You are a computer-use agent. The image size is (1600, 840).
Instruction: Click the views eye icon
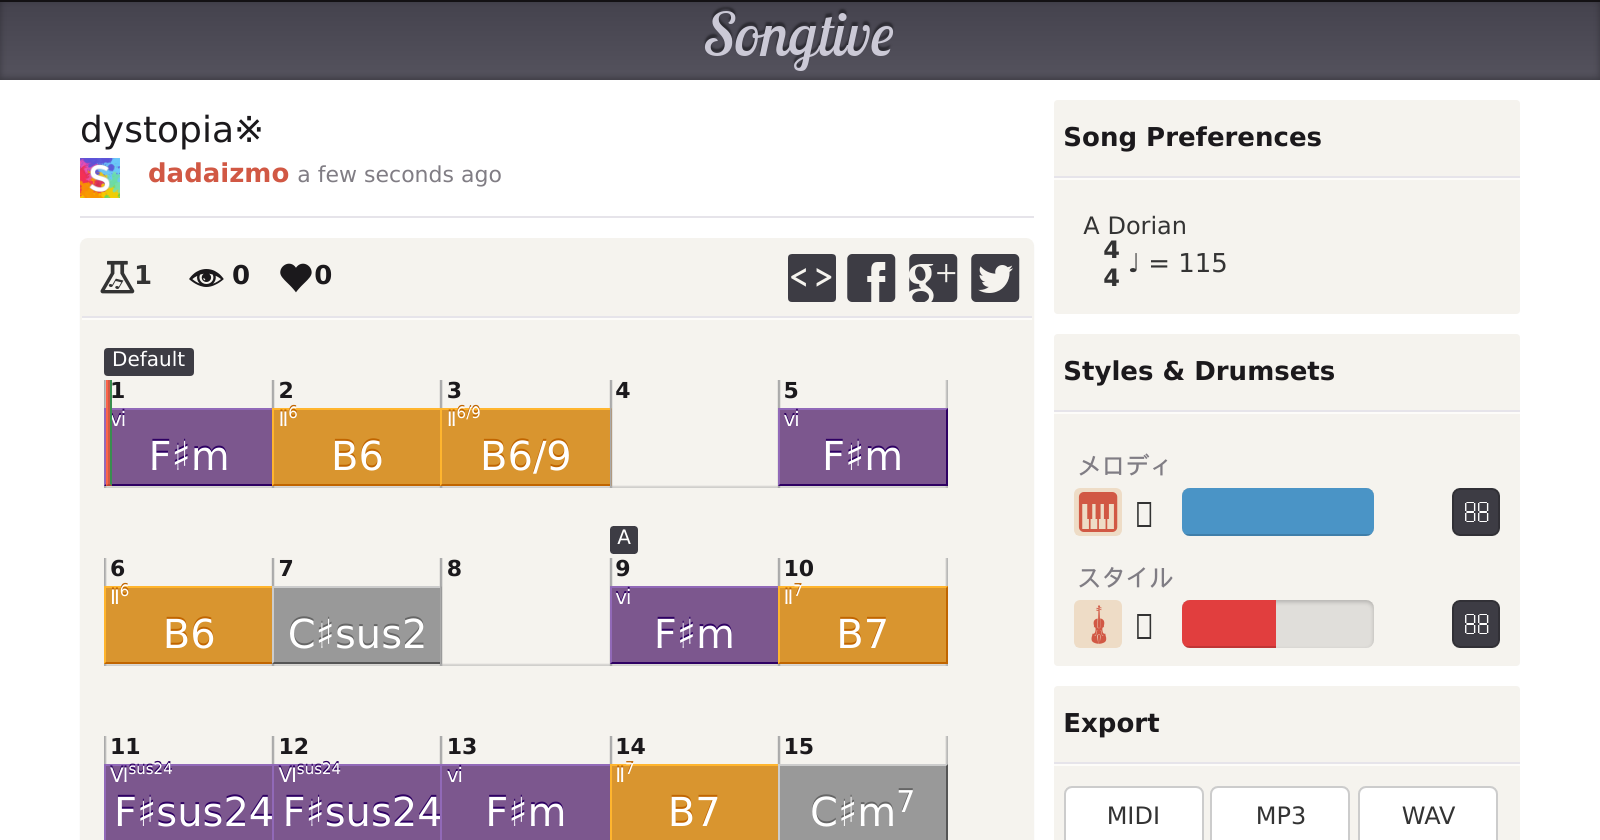click(206, 277)
